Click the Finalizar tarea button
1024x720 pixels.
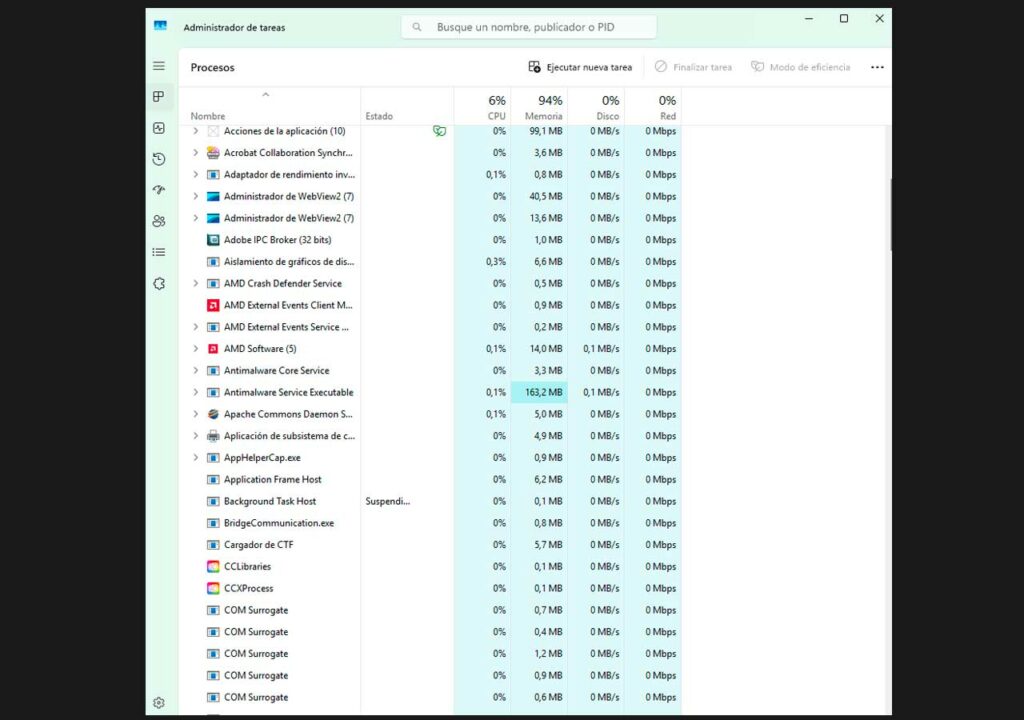pyautogui.click(x=693, y=67)
